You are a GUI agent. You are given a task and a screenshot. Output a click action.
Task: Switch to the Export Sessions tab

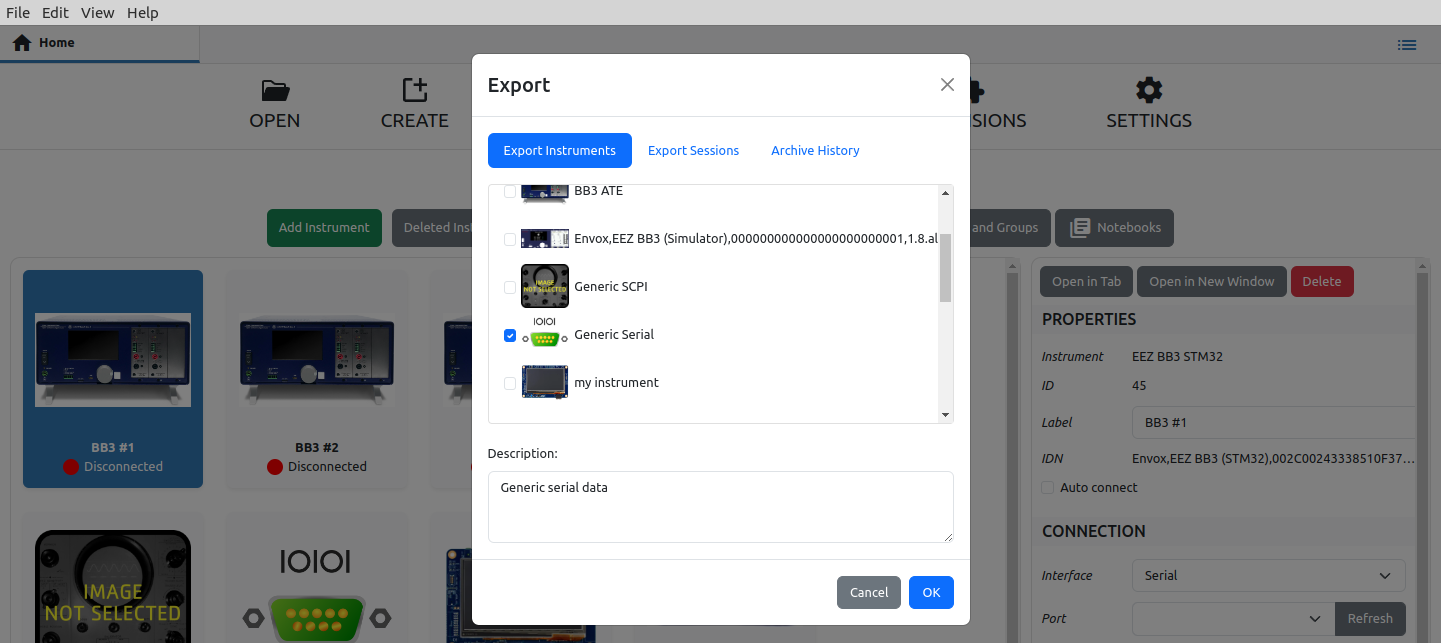point(693,151)
